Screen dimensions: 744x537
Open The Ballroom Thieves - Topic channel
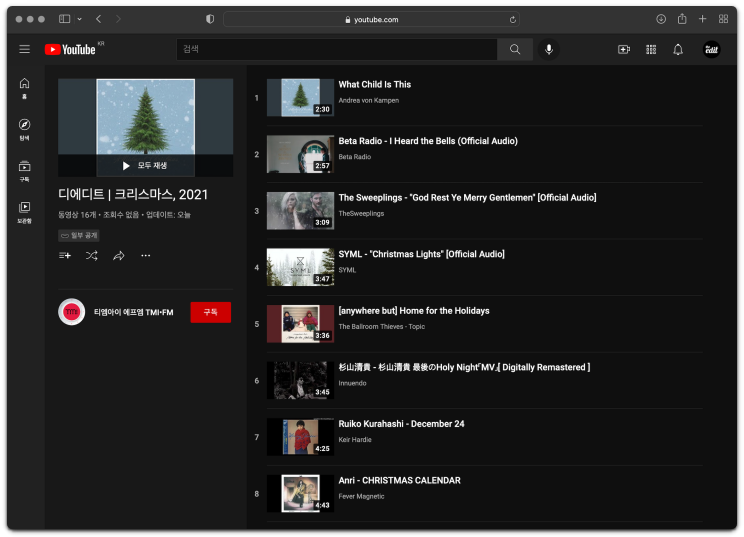coord(381,327)
